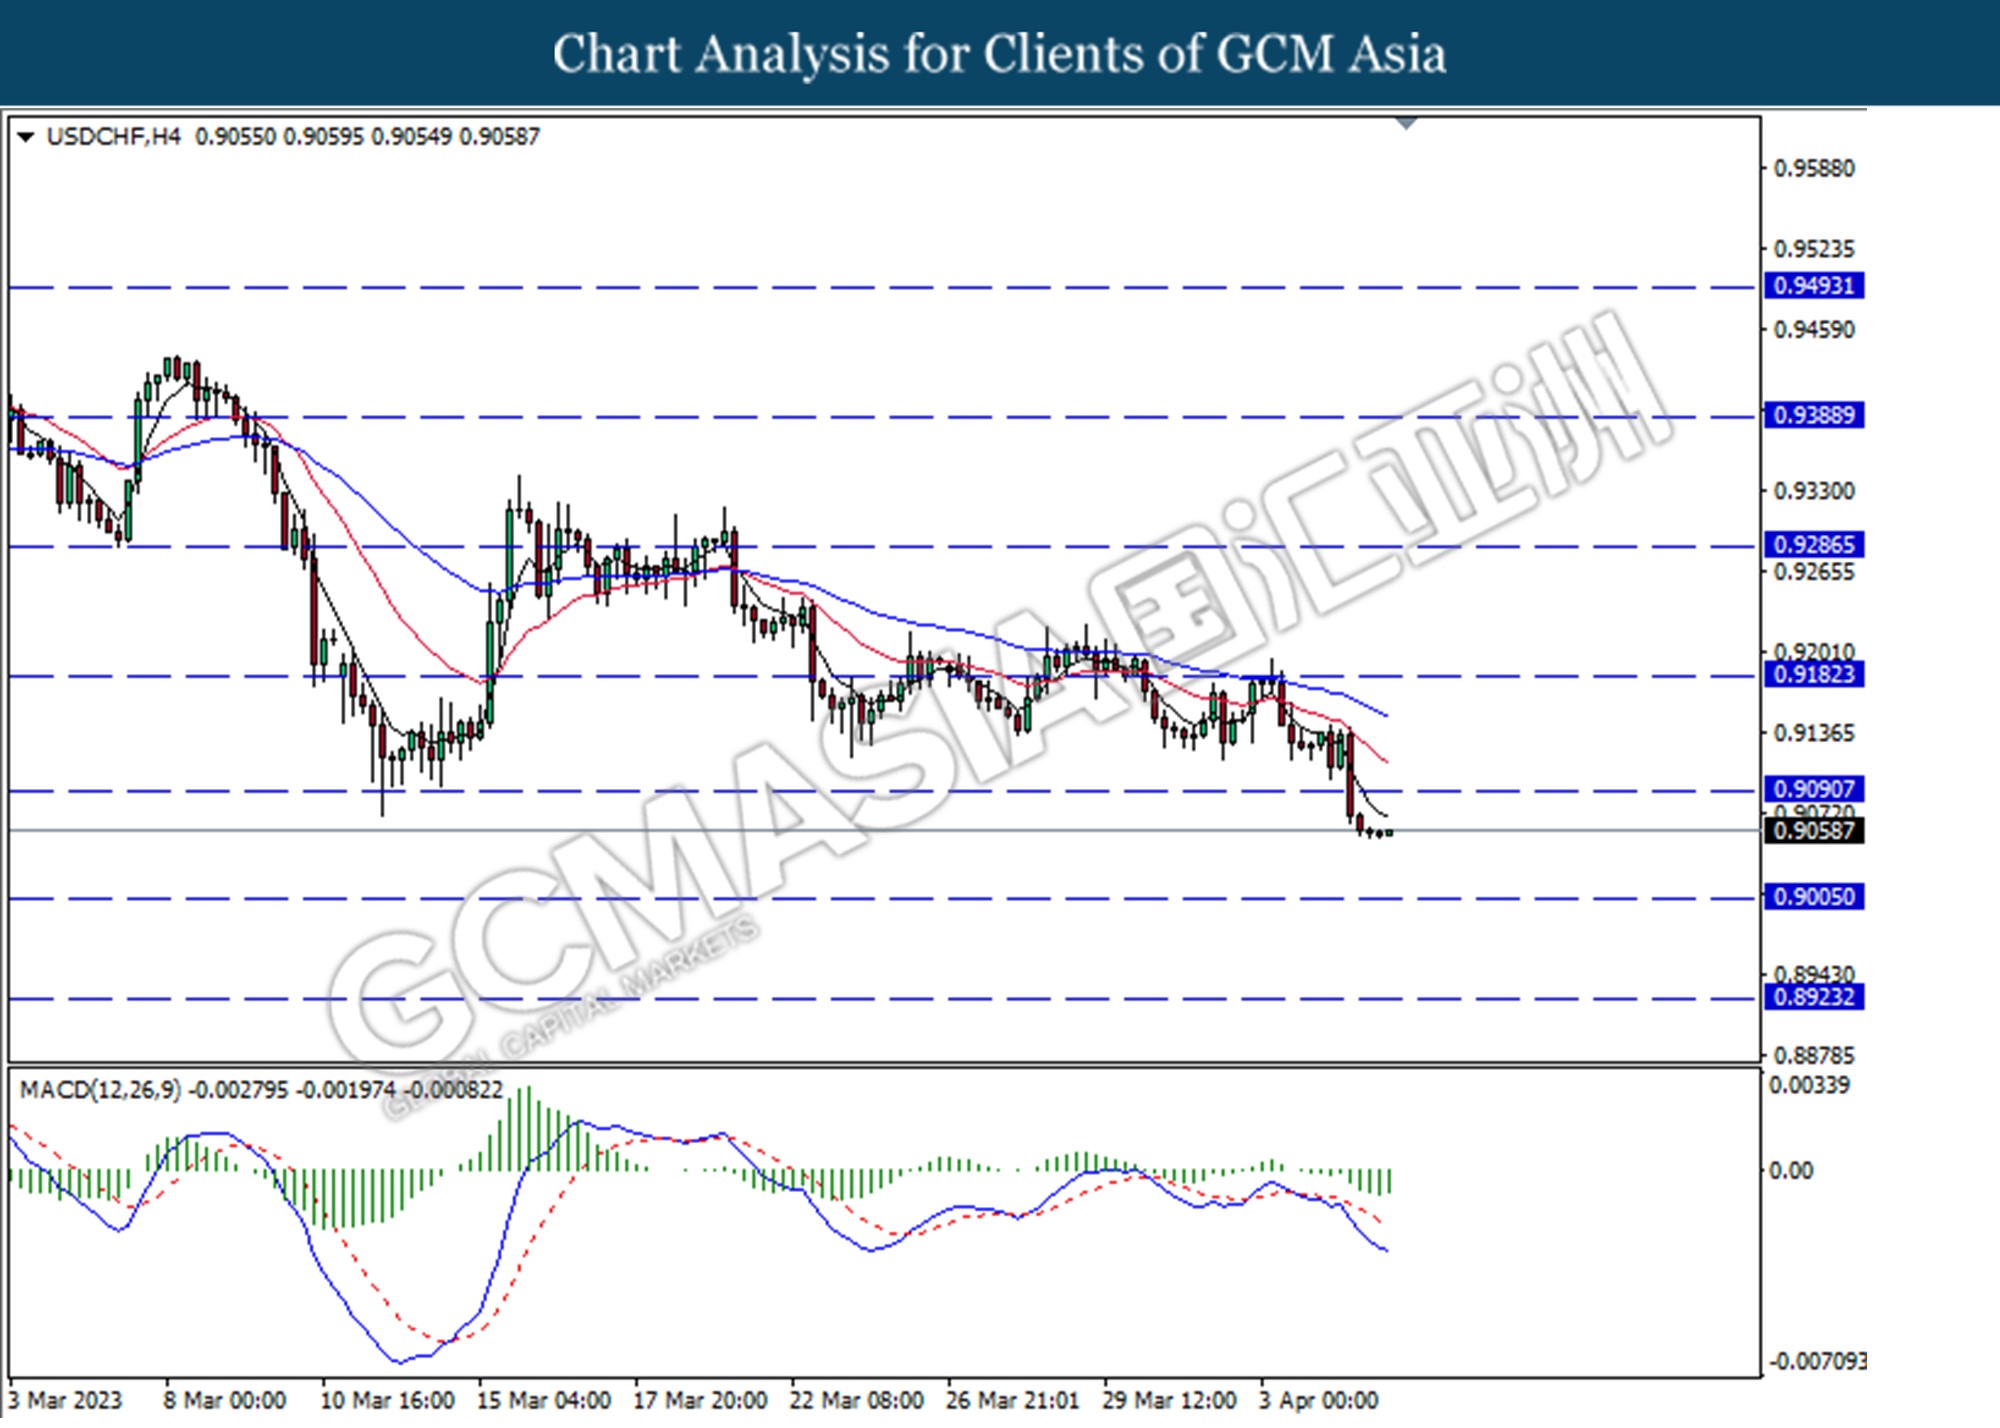Click the 8 Mar 00:00 time label

[225, 1400]
